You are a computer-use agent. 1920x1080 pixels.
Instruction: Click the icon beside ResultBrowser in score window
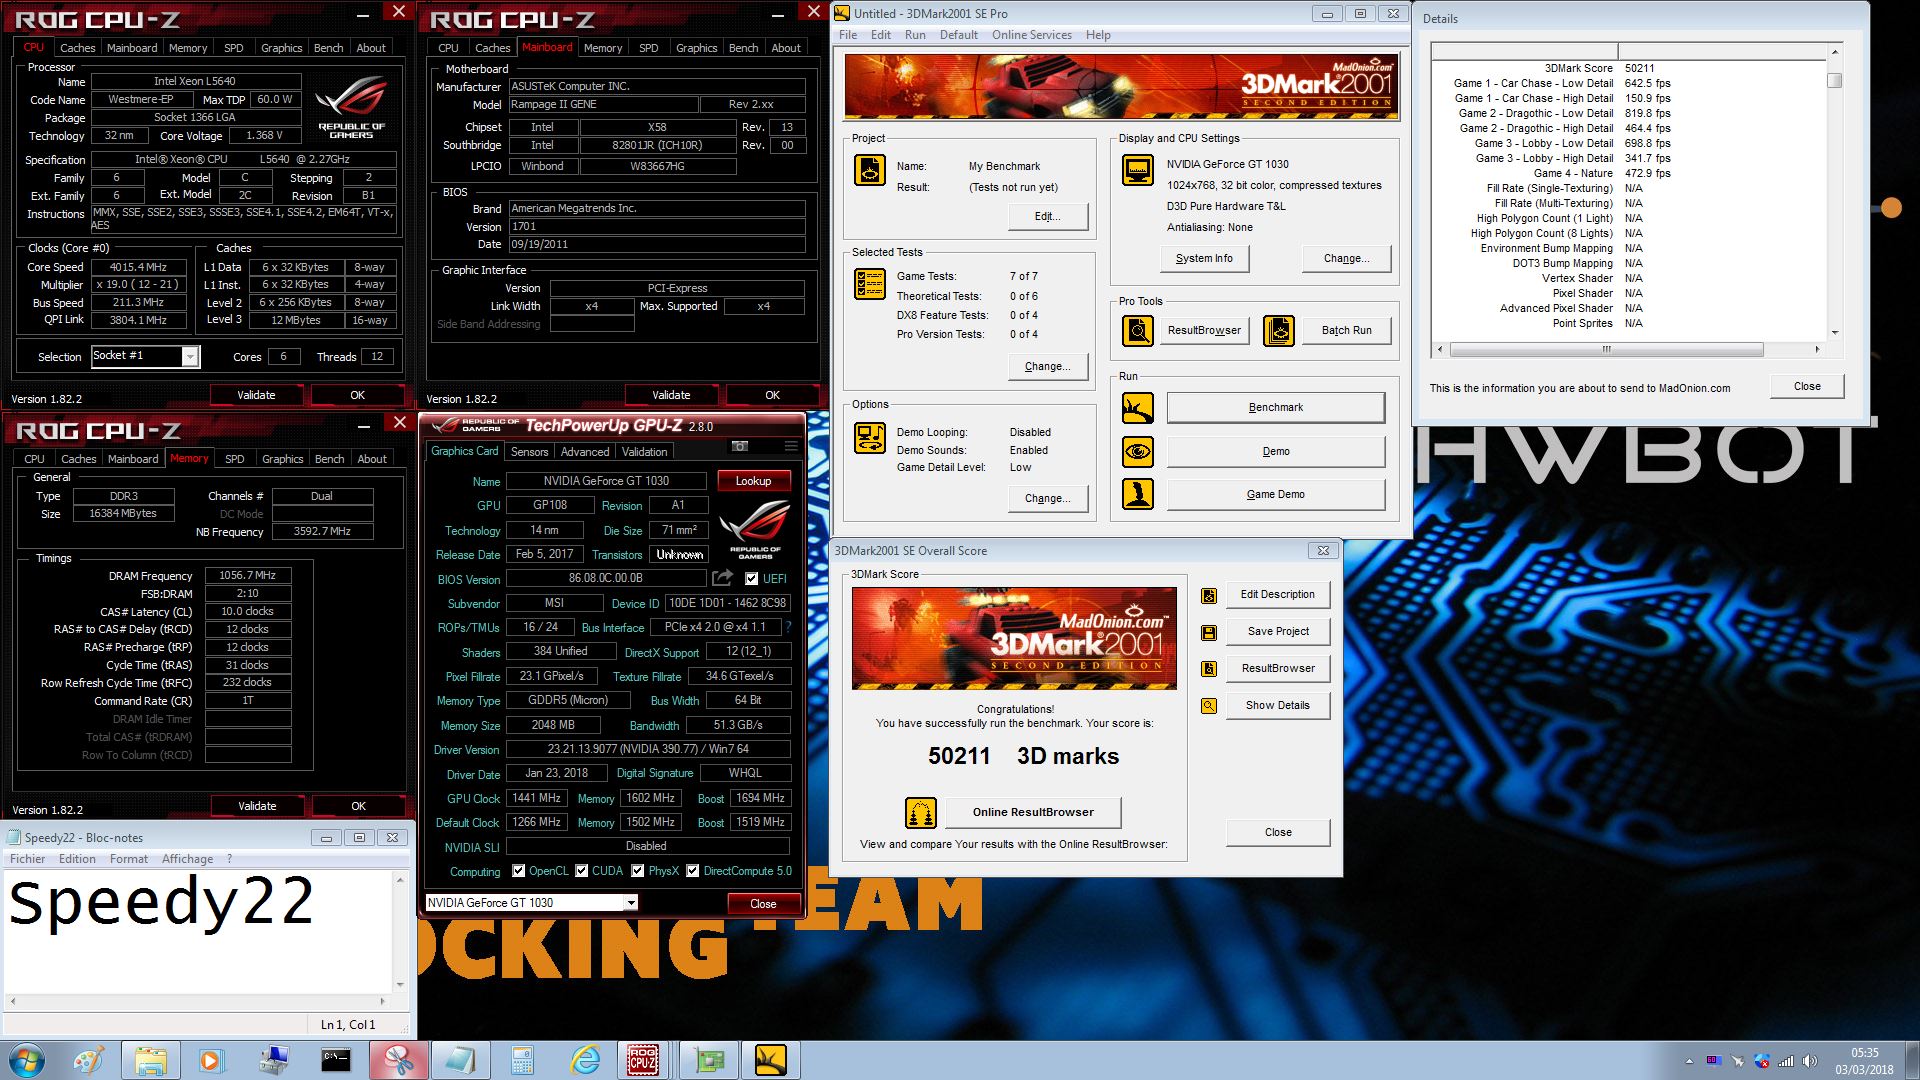1209,668
